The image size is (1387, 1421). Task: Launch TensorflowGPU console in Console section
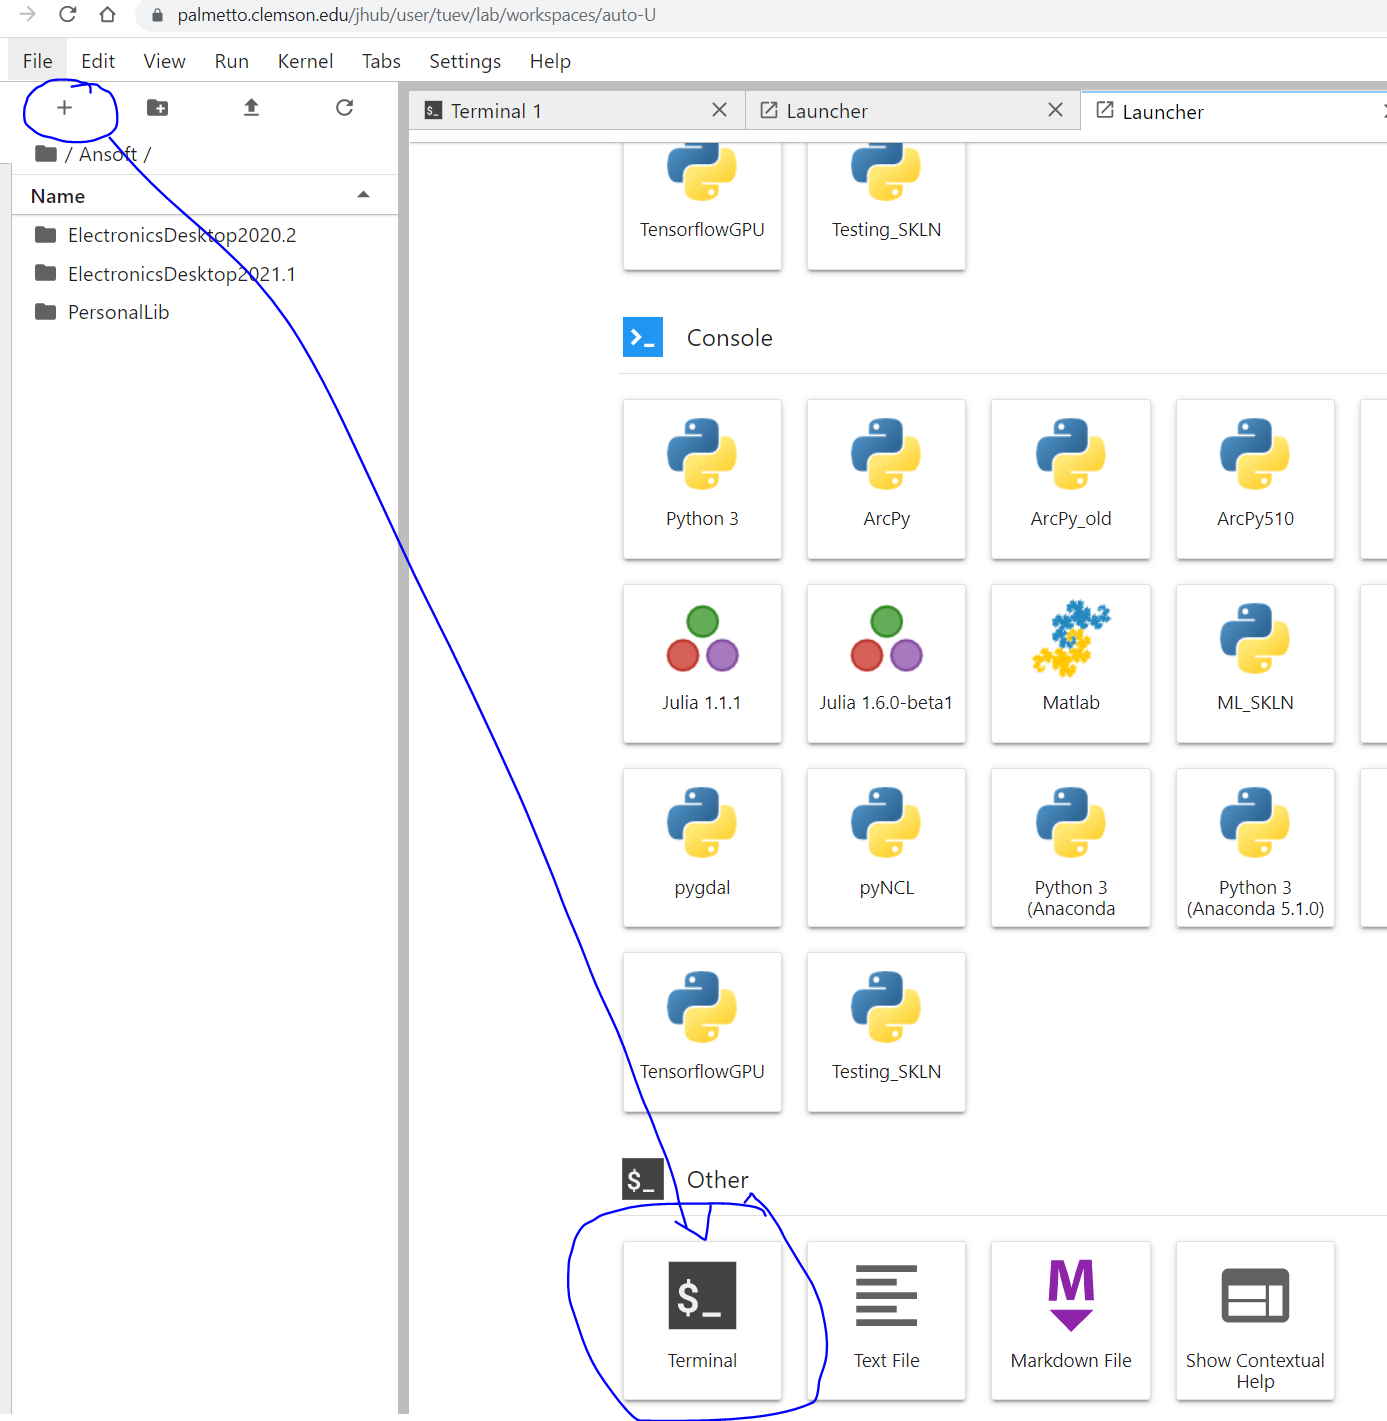[702, 1032]
